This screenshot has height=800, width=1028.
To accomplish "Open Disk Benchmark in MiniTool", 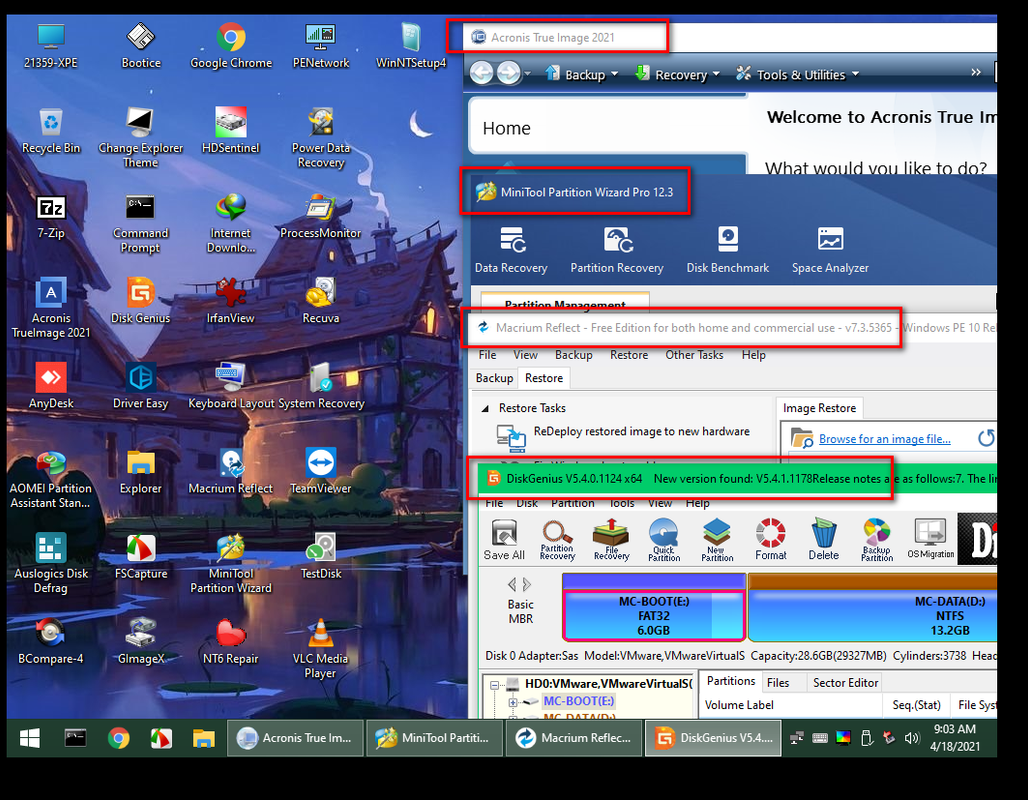I will point(728,250).
